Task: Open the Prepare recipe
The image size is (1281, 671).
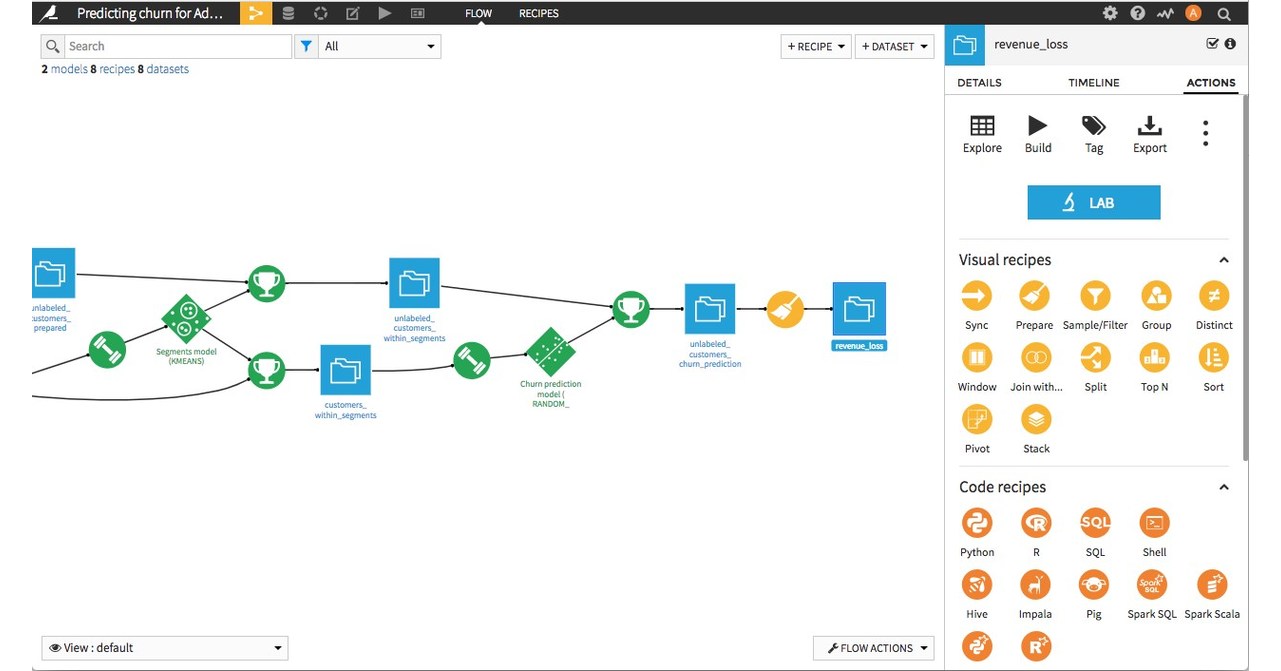Action: coord(1034,297)
